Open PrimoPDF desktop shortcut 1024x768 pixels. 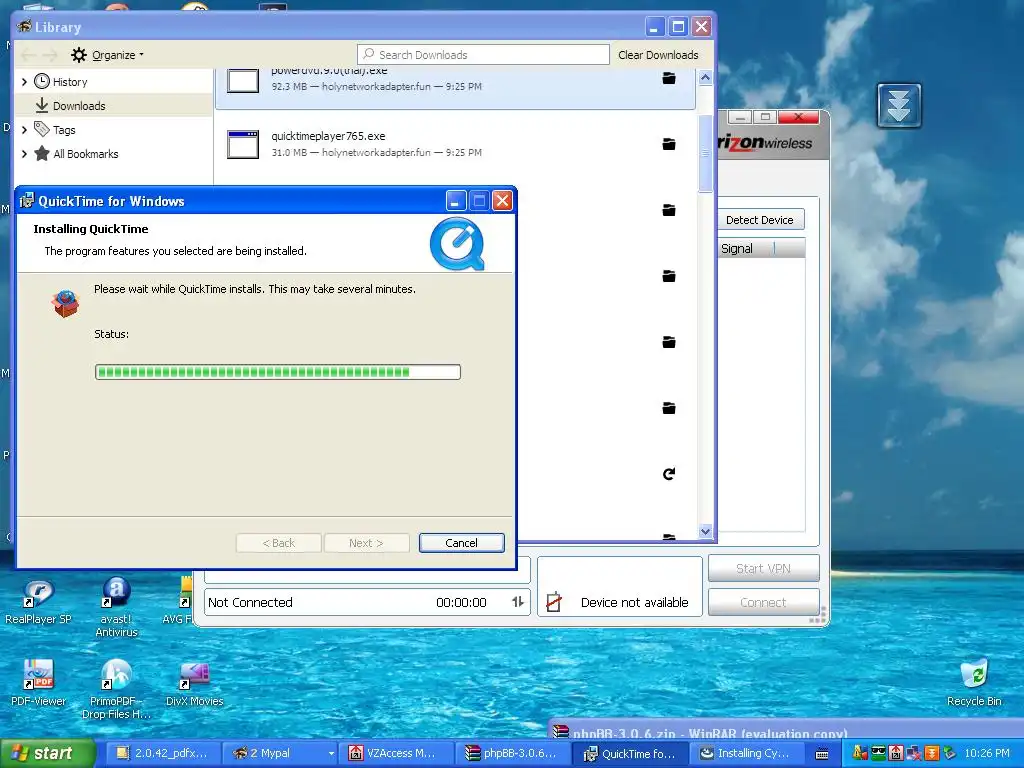pyautogui.click(x=116, y=689)
